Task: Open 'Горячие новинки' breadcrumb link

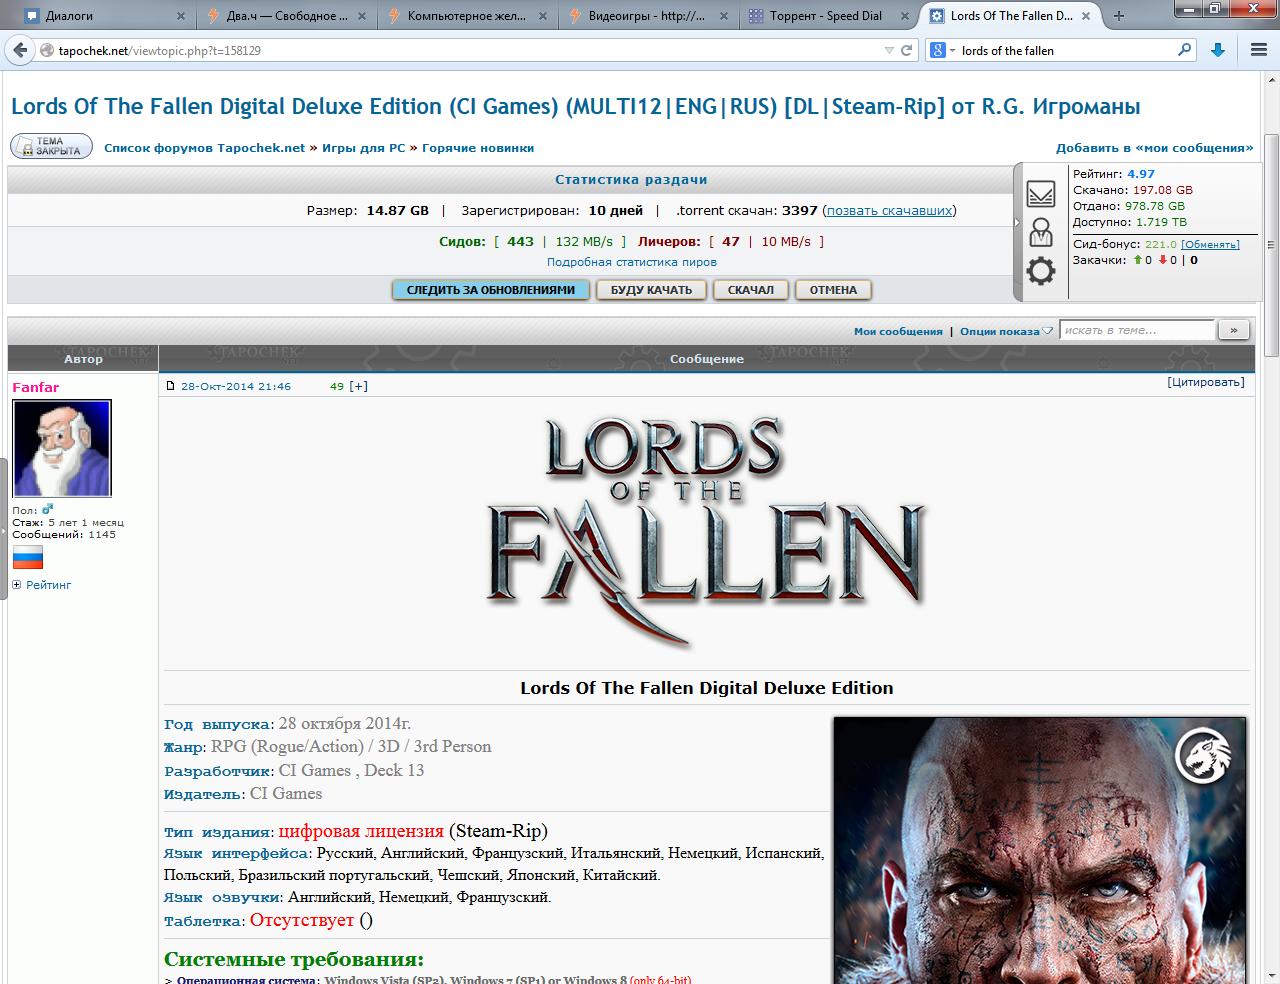Action: coord(478,148)
